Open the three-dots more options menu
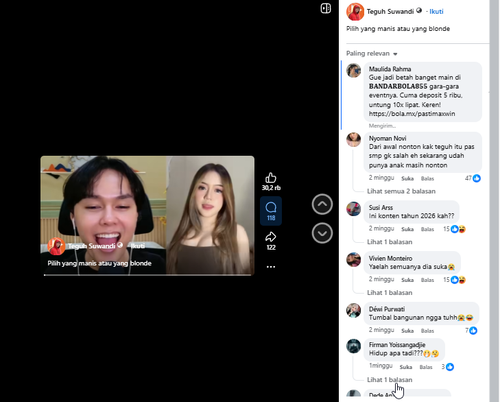The height and width of the screenshot is (402, 500). 271,267
